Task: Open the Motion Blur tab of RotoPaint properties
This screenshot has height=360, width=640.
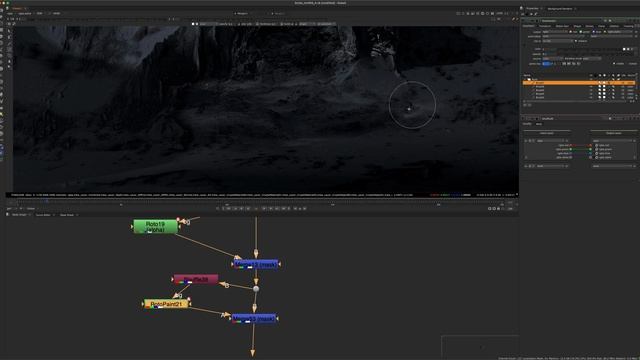Action: pyautogui.click(x=562, y=26)
